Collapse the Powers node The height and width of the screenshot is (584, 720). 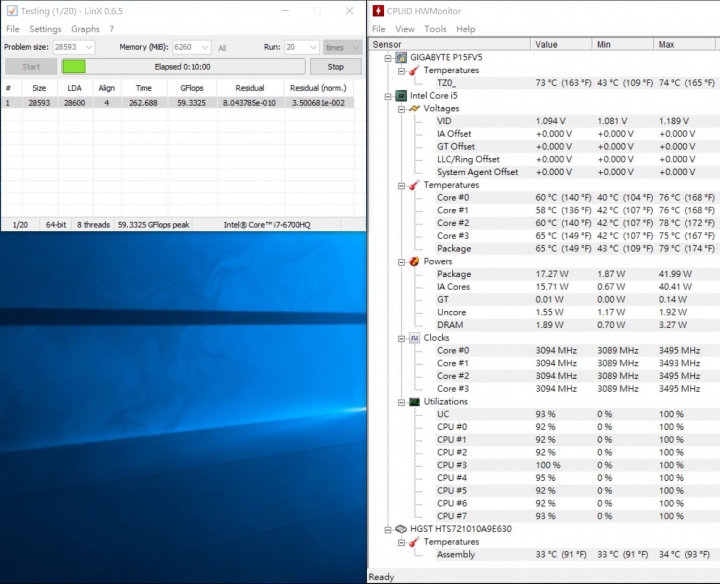pos(401,262)
